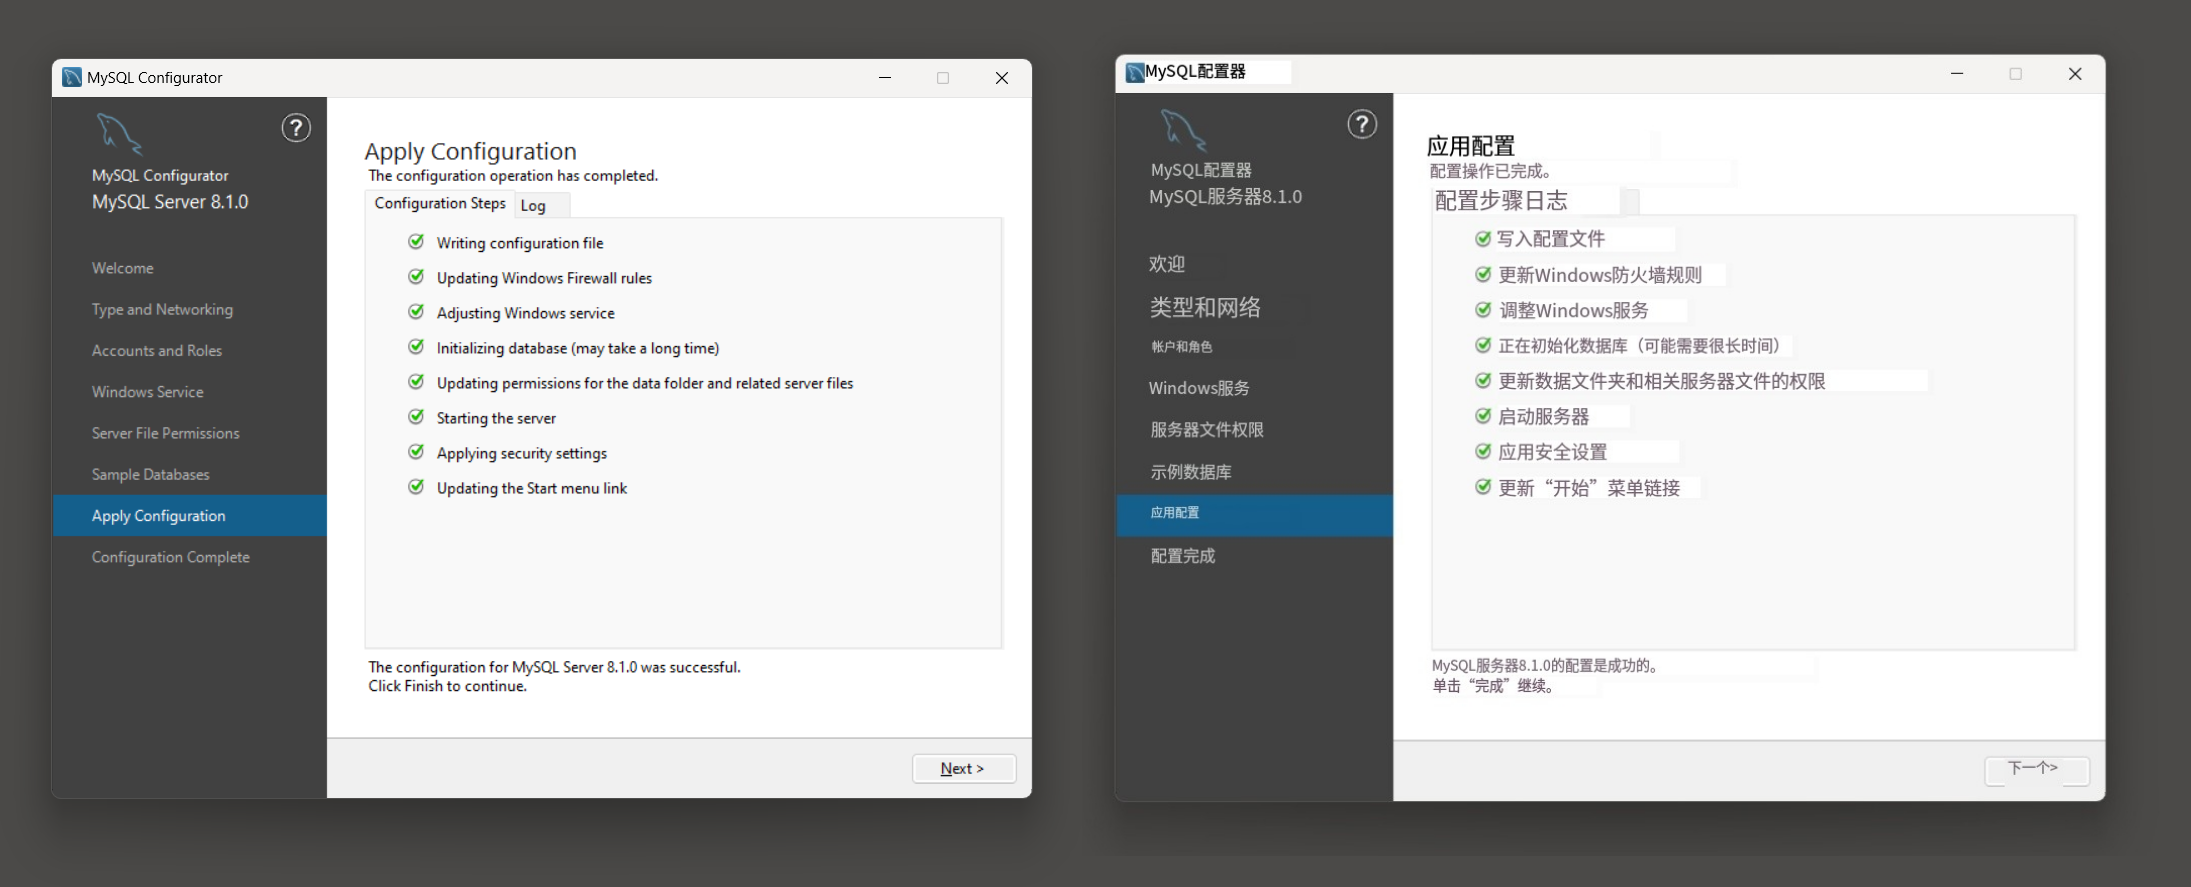Click green check beside 更新数据文件夹和相关服务器文件的权限
The image size is (2191, 887).
click(x=1483, y=380)
